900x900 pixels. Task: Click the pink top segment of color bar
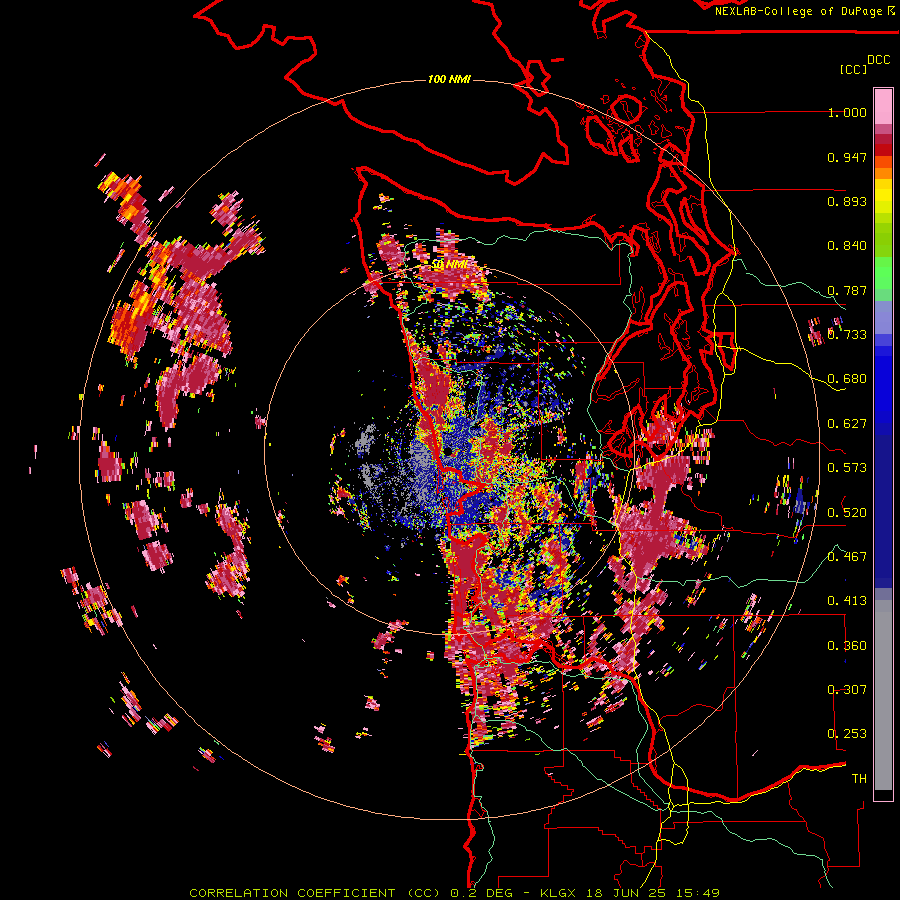point(883,106)
